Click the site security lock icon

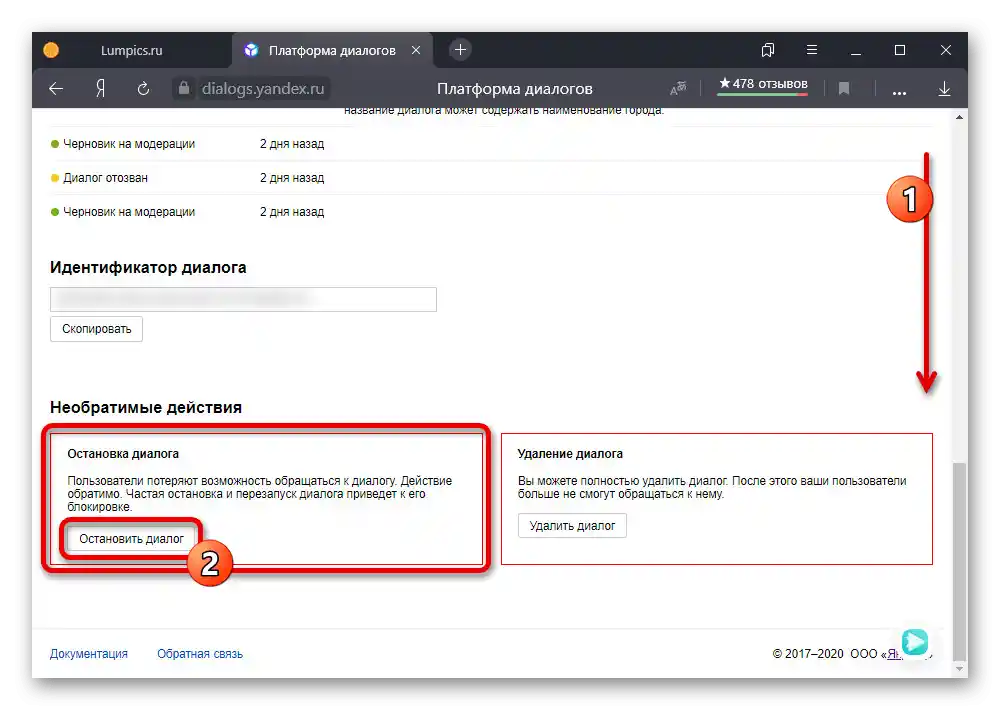coord(183,88)
